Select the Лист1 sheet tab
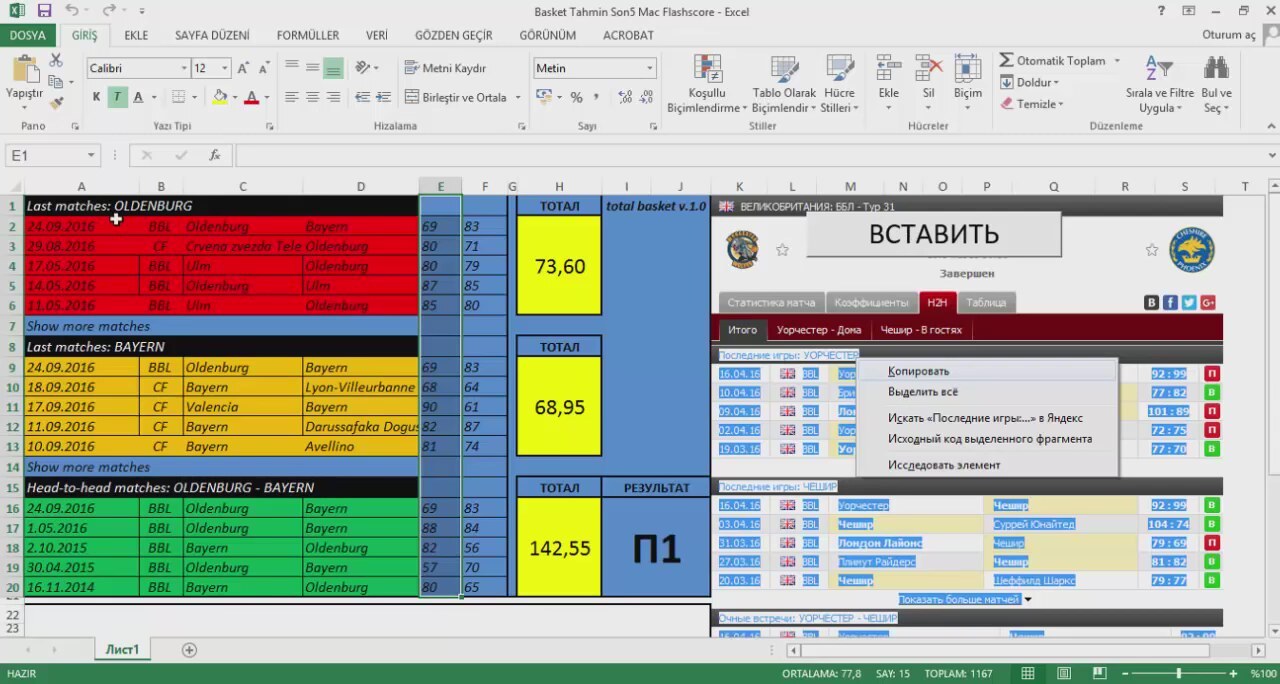 click(122, 650)
